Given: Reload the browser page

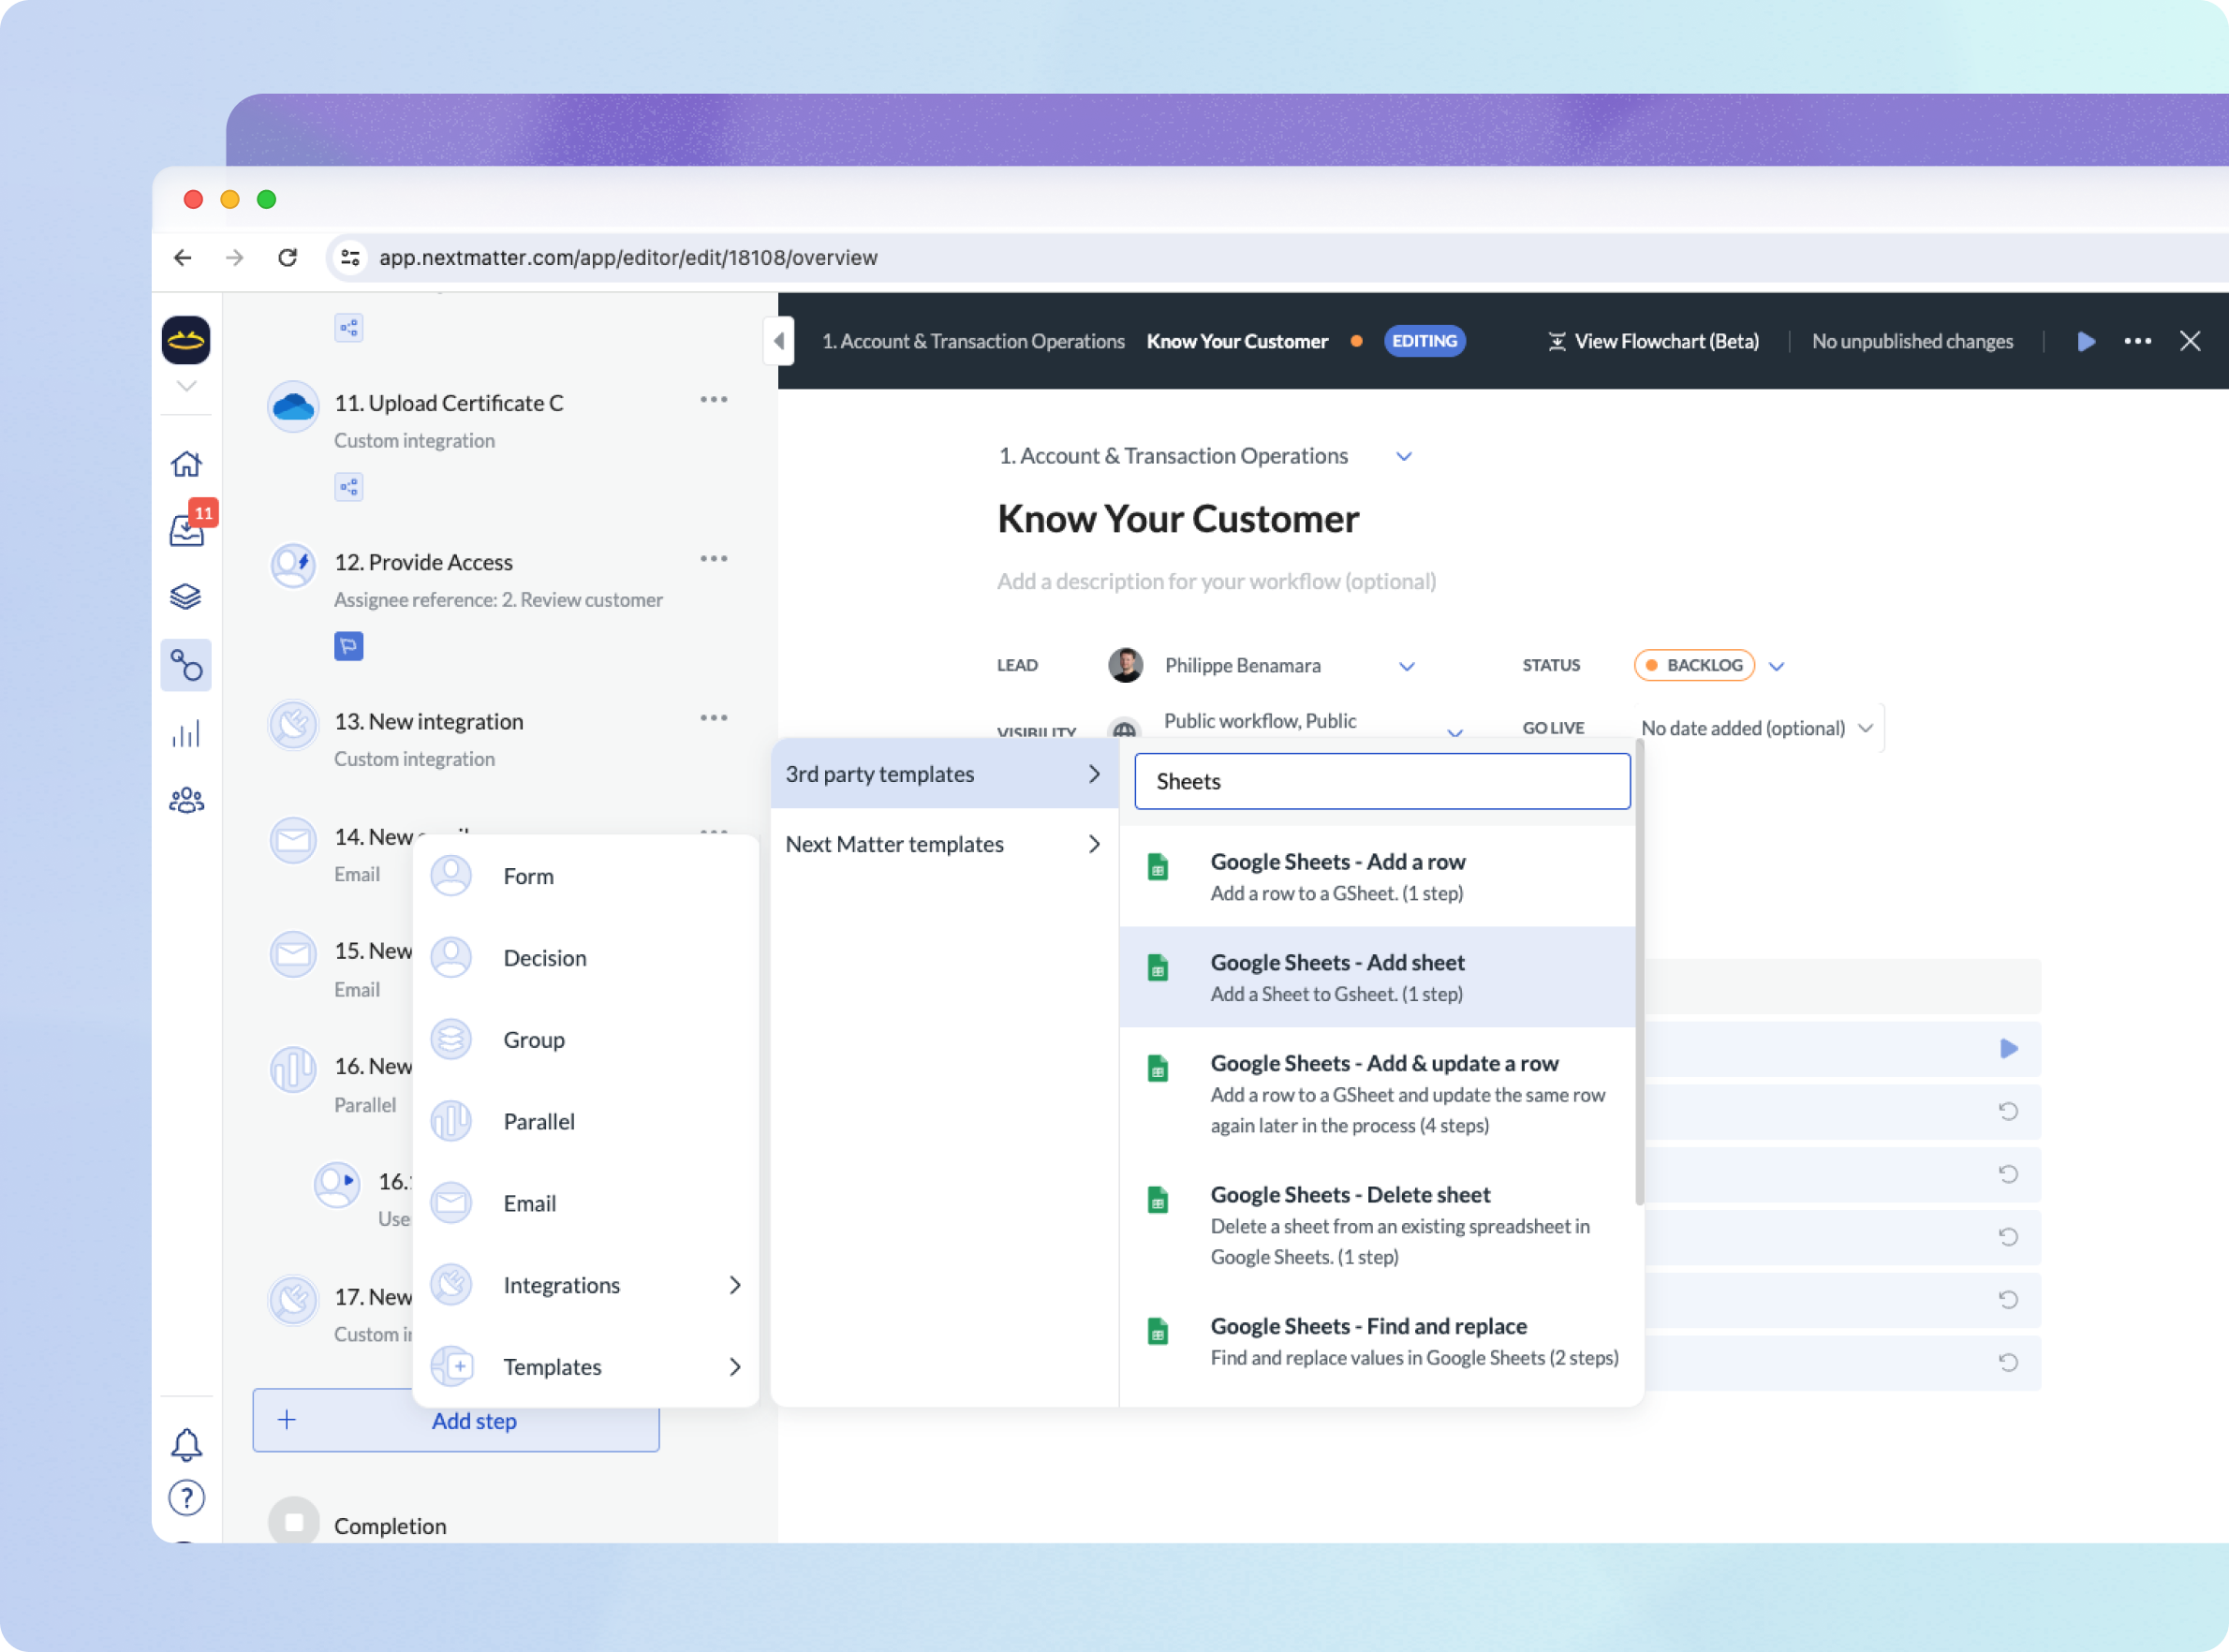Looking at the screenshot, I should (288, 258).
